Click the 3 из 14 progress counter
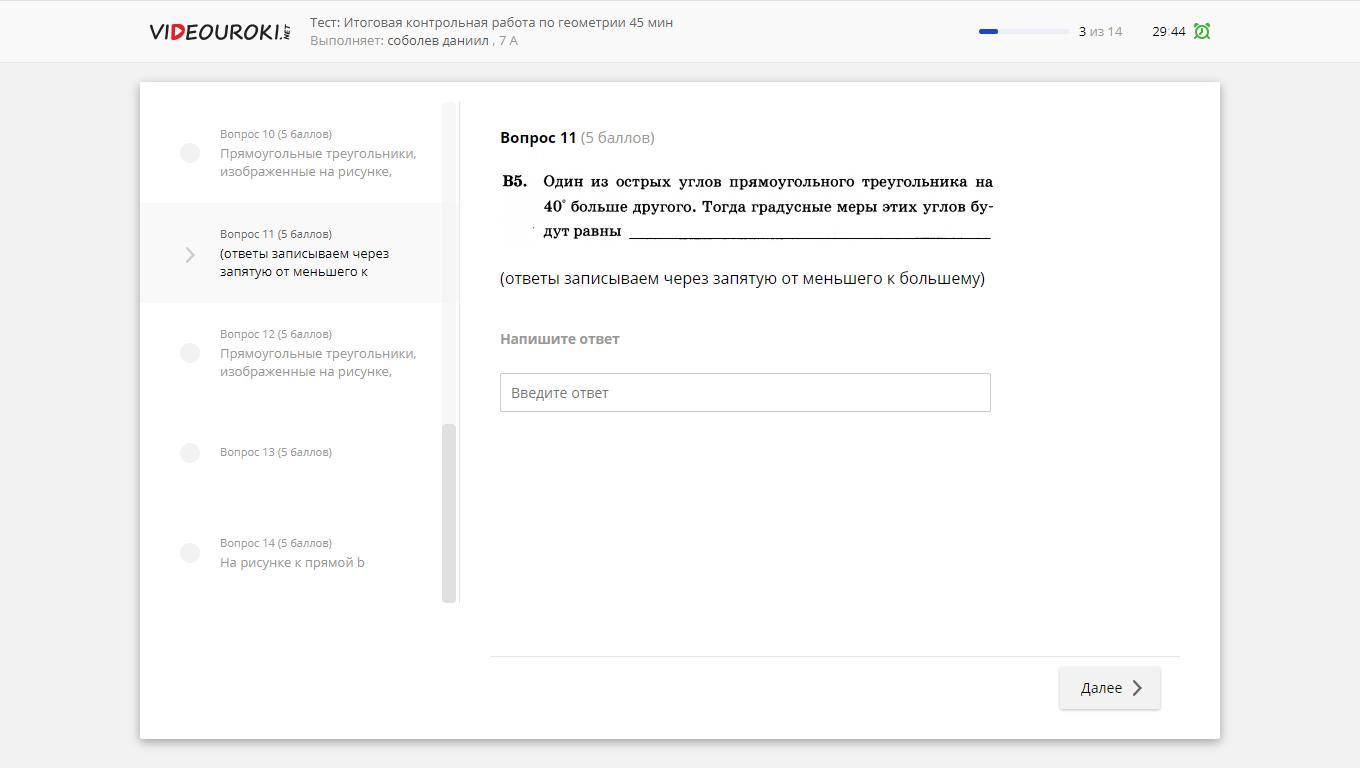This screenshot has width=1360, height=768. (x=1100, y=31)
